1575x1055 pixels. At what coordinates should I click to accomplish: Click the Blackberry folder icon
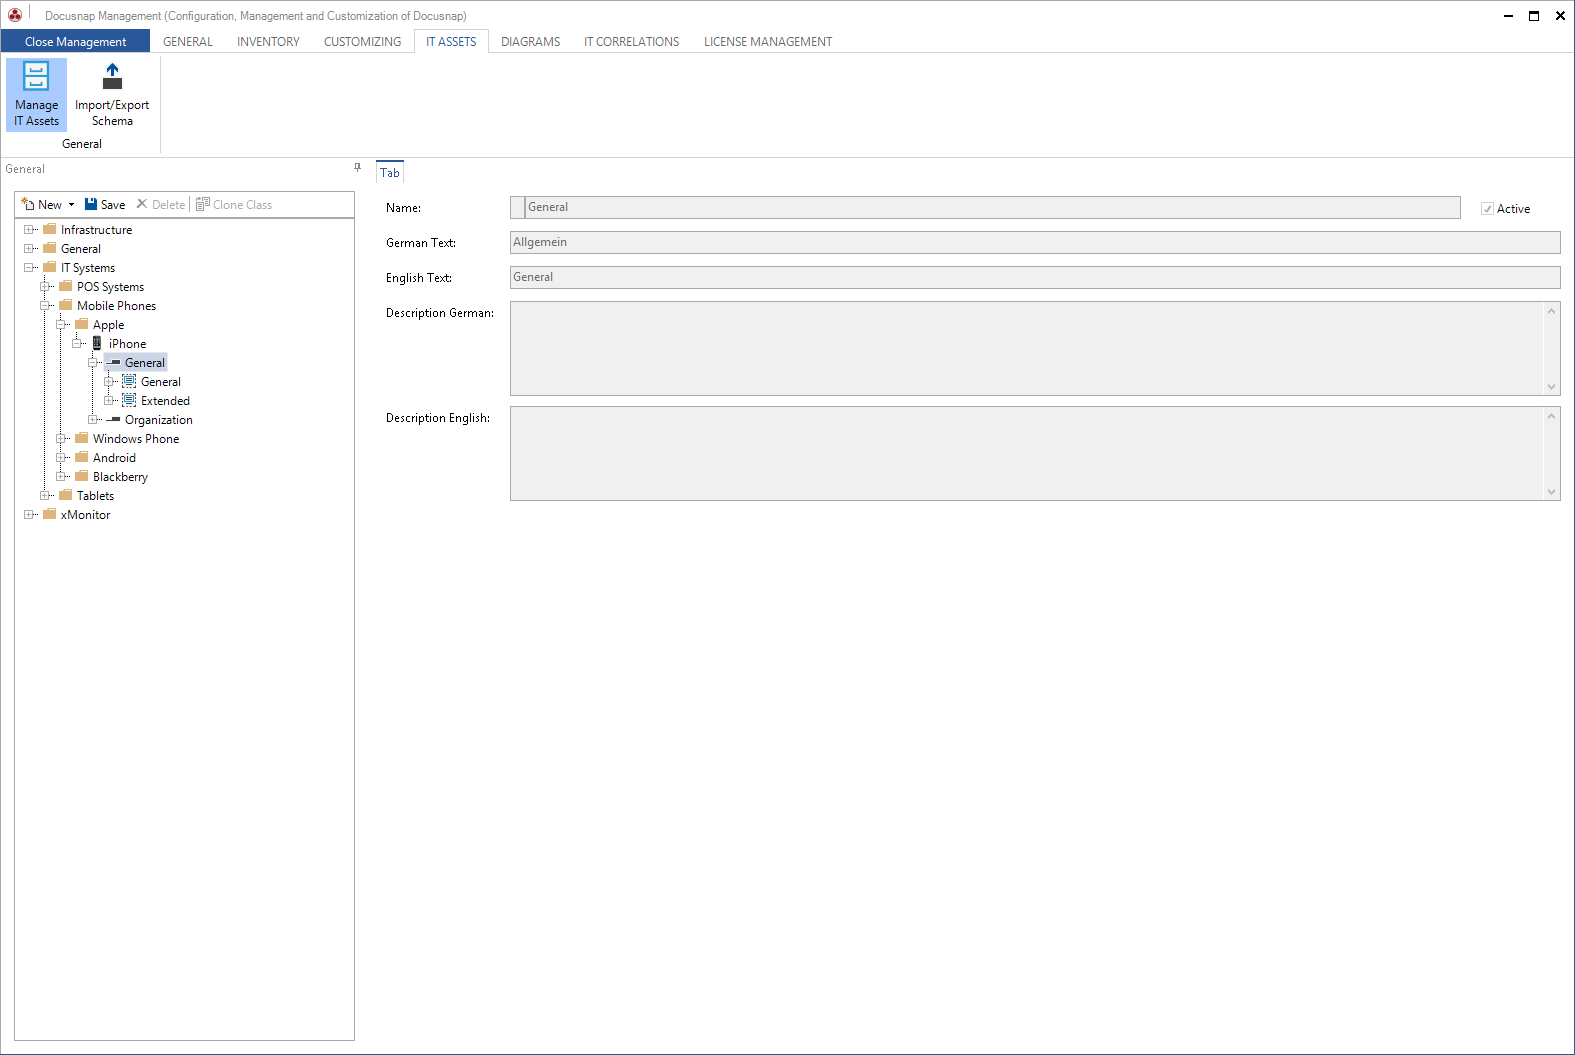pos(82,476)
